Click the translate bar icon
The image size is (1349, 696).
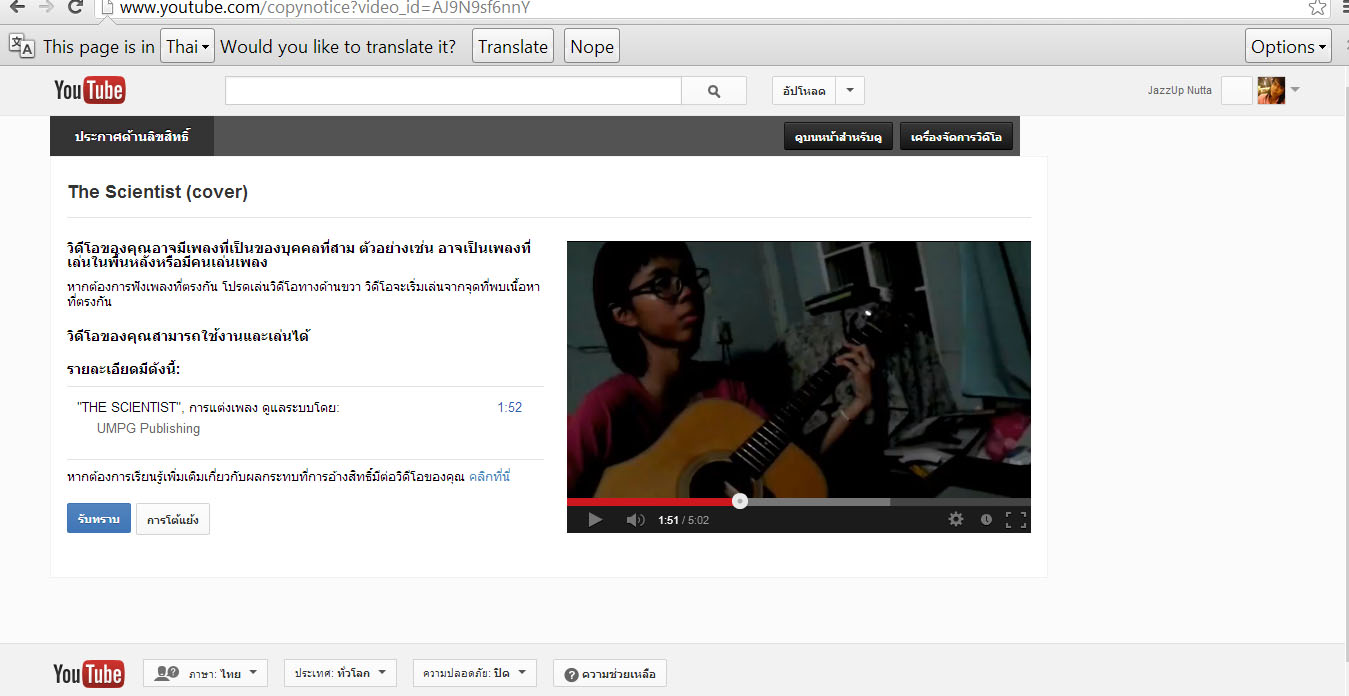pos(22,46)
